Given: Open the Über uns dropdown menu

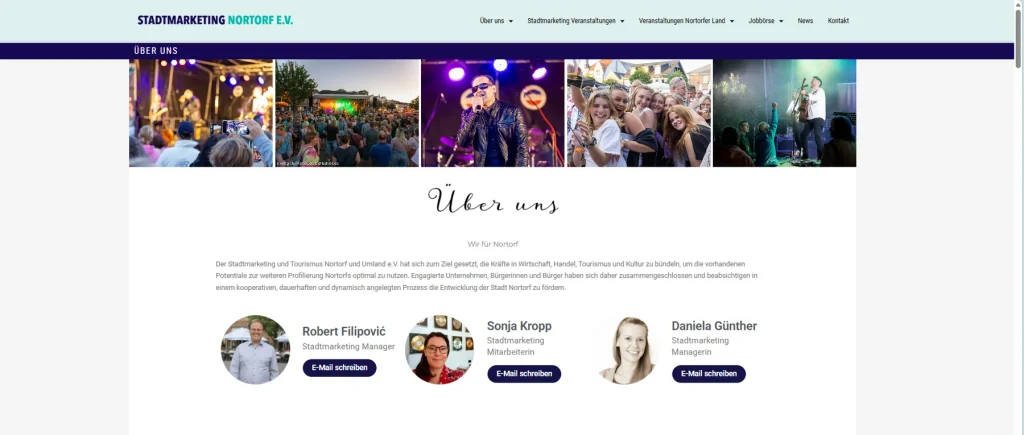Looking at the screenshot, I should click(496, 21).
